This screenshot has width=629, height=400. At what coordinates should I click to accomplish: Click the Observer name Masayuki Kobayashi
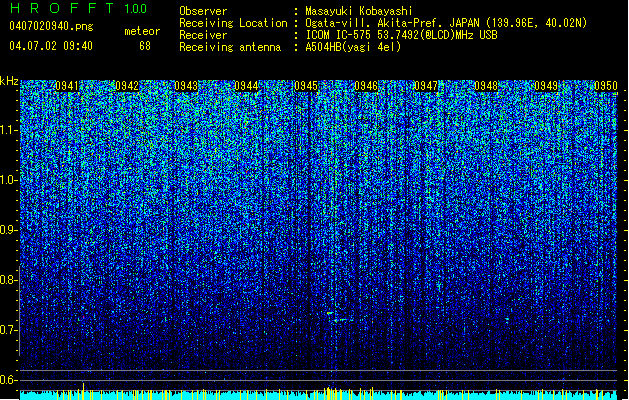(359, 11)
